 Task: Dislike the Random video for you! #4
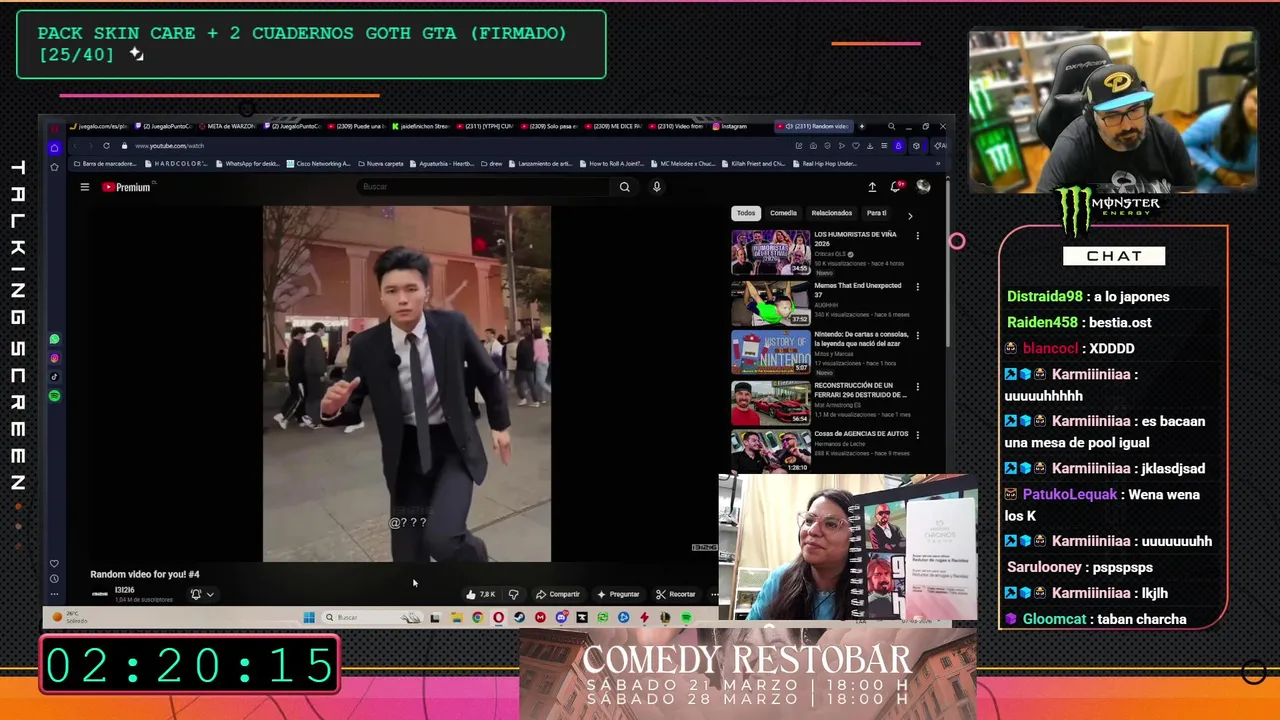coord(514,594)
